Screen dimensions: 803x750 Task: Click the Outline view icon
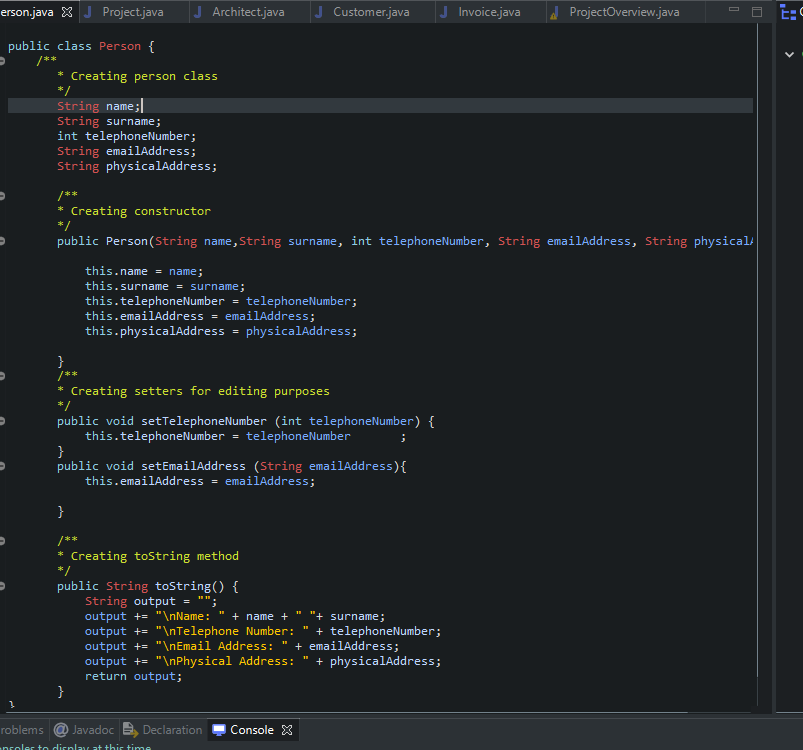click(x=788, y=12)
